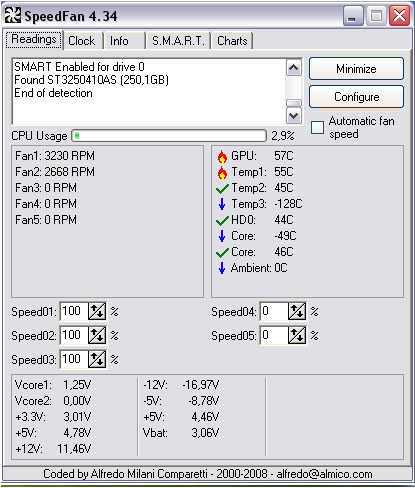Image resolution: width=415 pixels, height=488 pixels.
Task: Click the alfredo@almico.com status bar text
Action: point(324,474)
